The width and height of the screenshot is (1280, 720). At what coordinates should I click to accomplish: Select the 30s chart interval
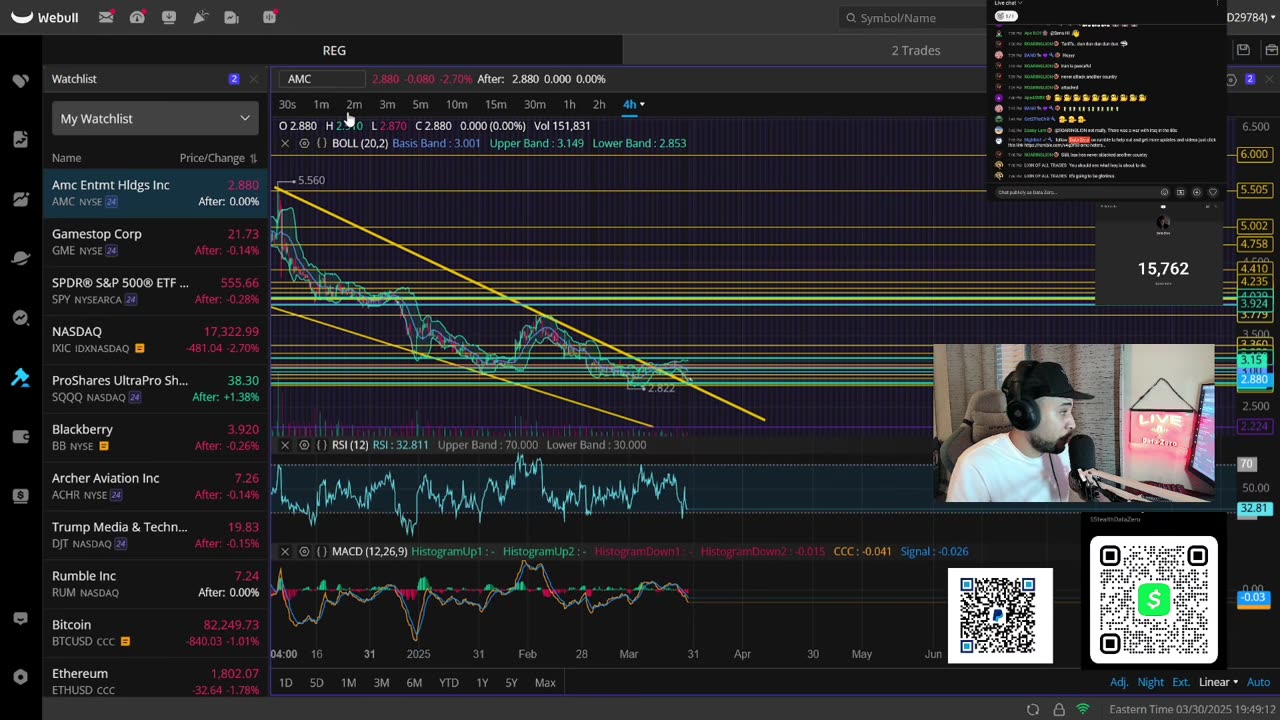coord(287,104)
